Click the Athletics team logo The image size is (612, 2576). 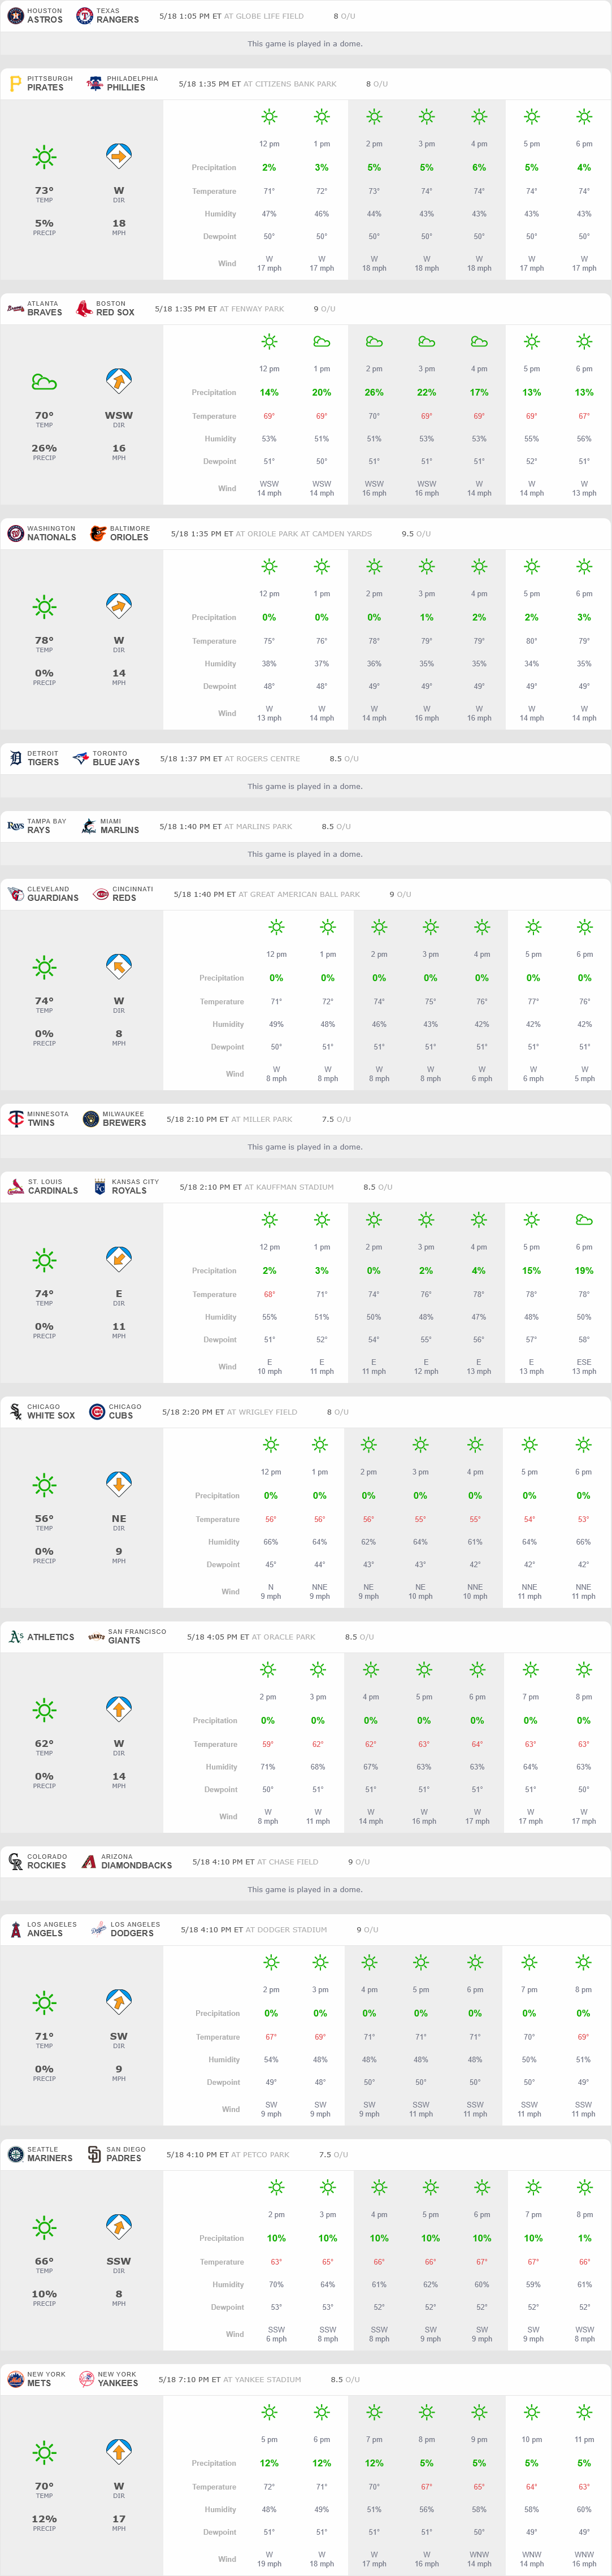pyautogui.click(x=15, y=1638)
